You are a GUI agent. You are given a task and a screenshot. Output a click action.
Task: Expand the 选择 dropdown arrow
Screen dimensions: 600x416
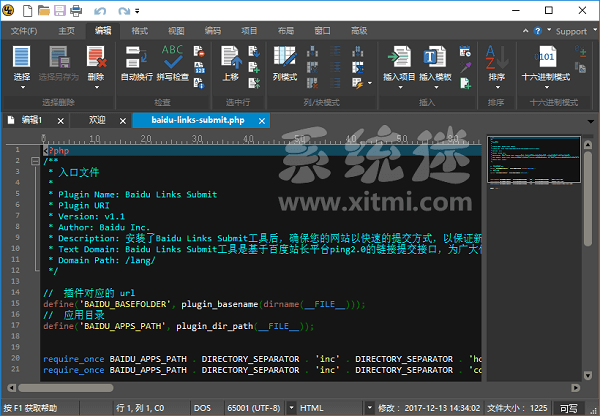22,87
